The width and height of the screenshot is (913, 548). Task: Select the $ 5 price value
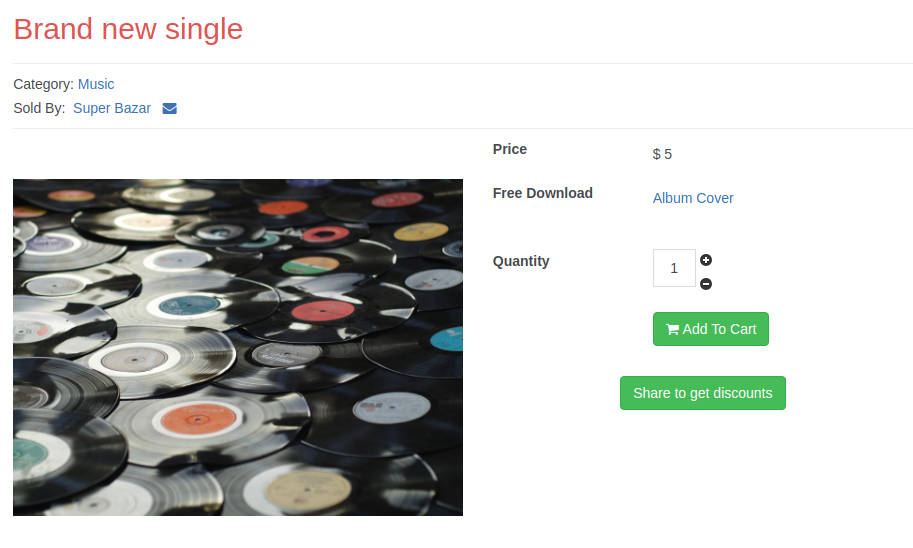point(662,154)
